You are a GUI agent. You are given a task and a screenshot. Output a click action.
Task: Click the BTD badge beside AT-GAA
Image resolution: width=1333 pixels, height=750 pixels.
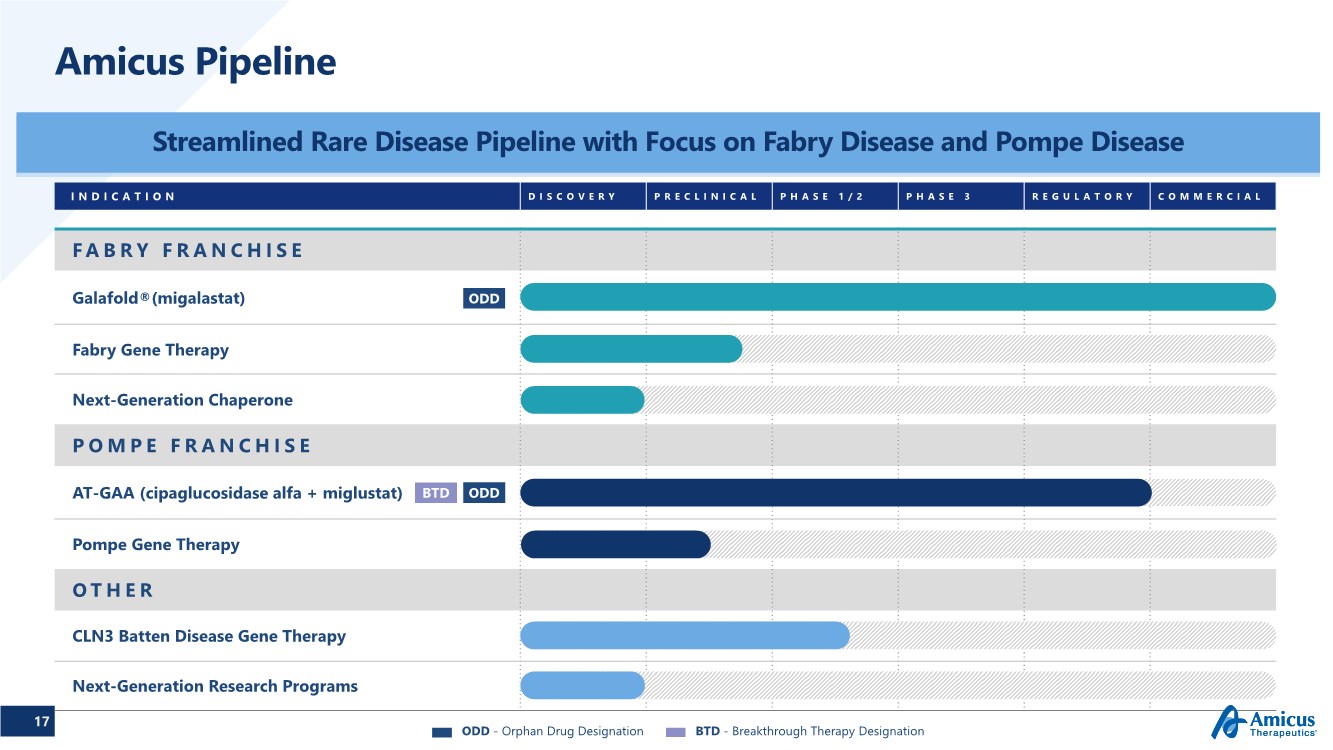[435, 493]
